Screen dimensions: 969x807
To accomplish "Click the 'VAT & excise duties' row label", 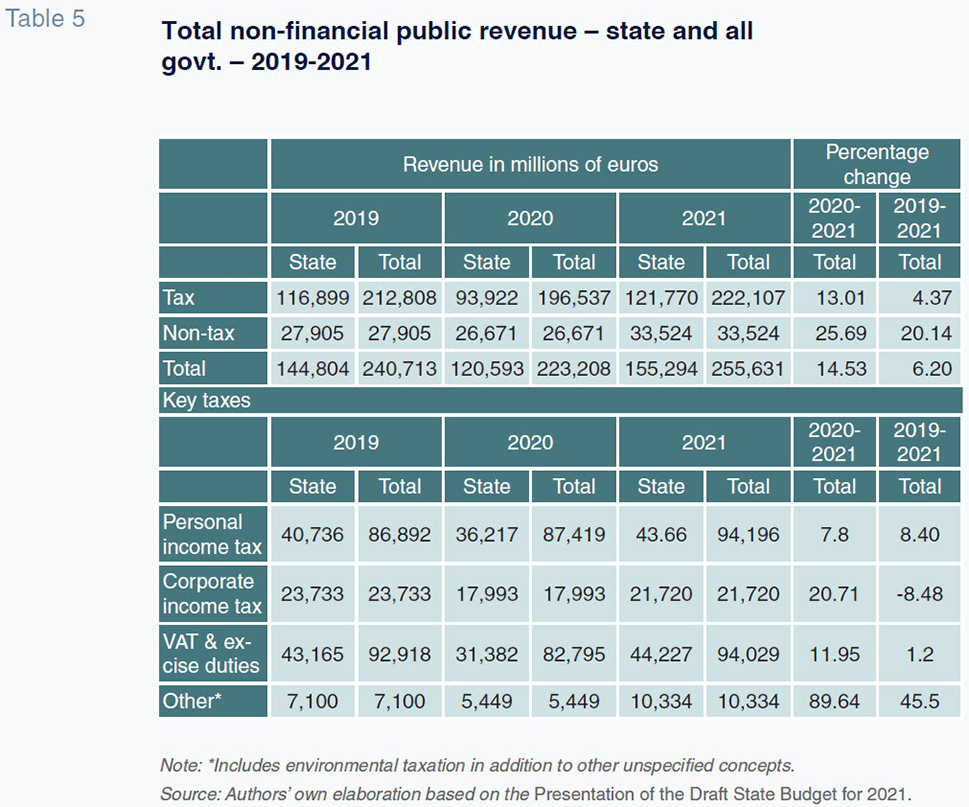I will click(213, 654).
